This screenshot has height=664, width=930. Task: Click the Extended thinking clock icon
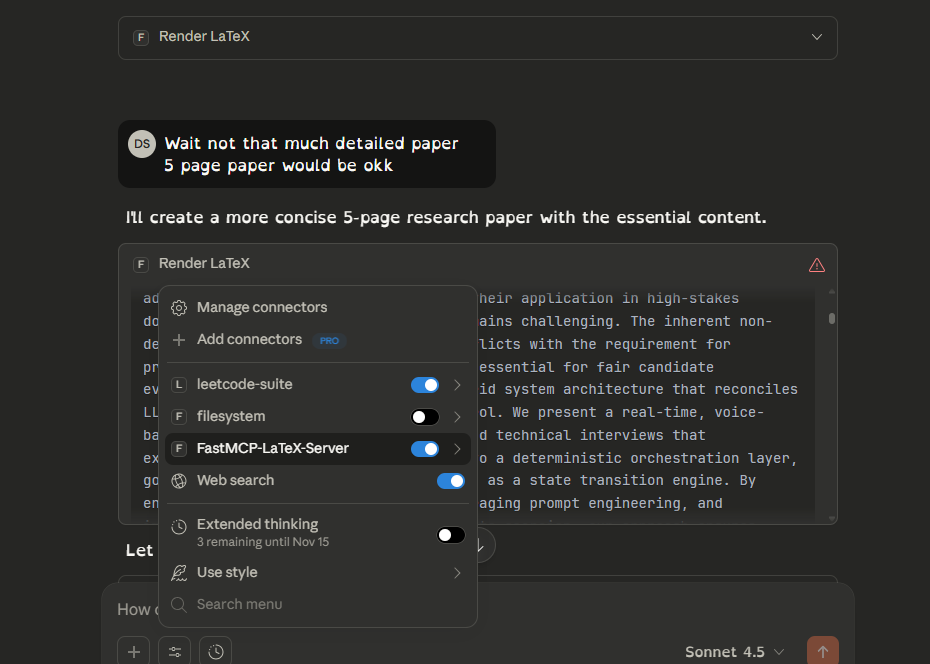178,524
